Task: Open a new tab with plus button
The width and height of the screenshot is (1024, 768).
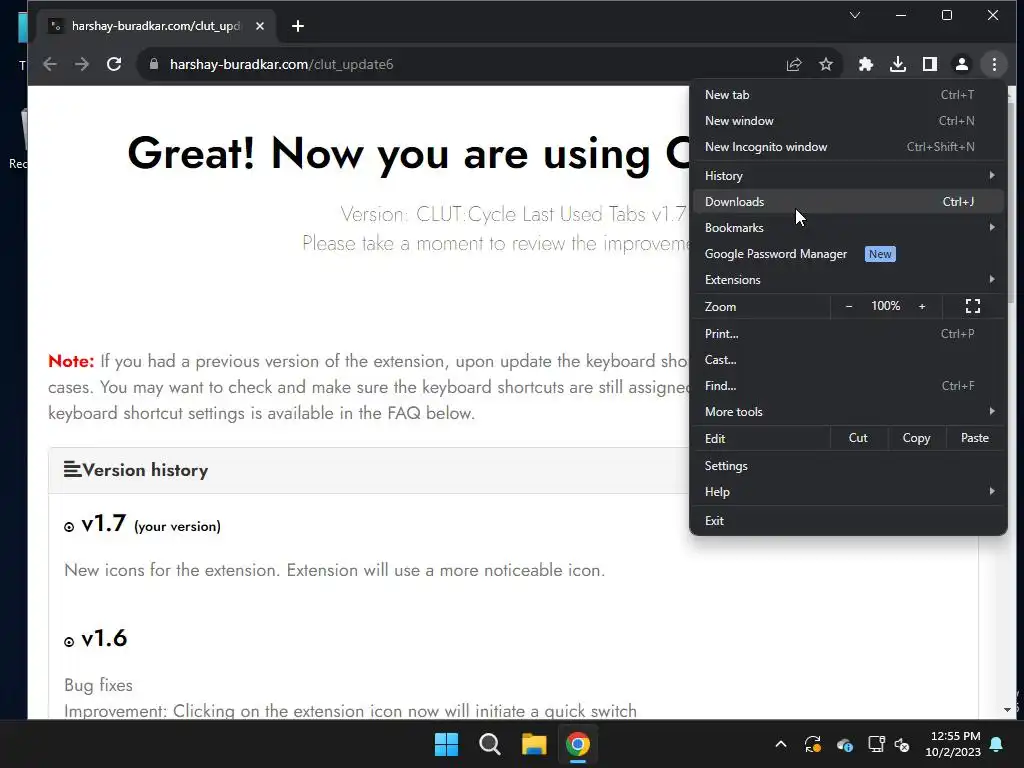Action: coord(298,26)
